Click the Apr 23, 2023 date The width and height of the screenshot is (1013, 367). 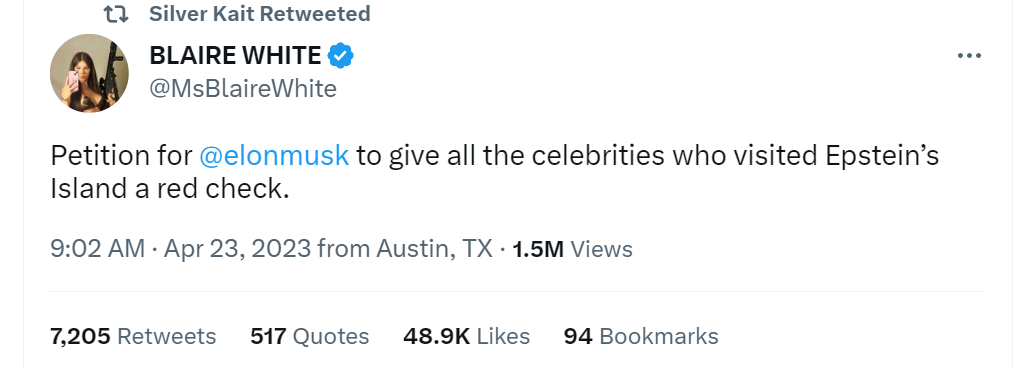pos(238,249)
